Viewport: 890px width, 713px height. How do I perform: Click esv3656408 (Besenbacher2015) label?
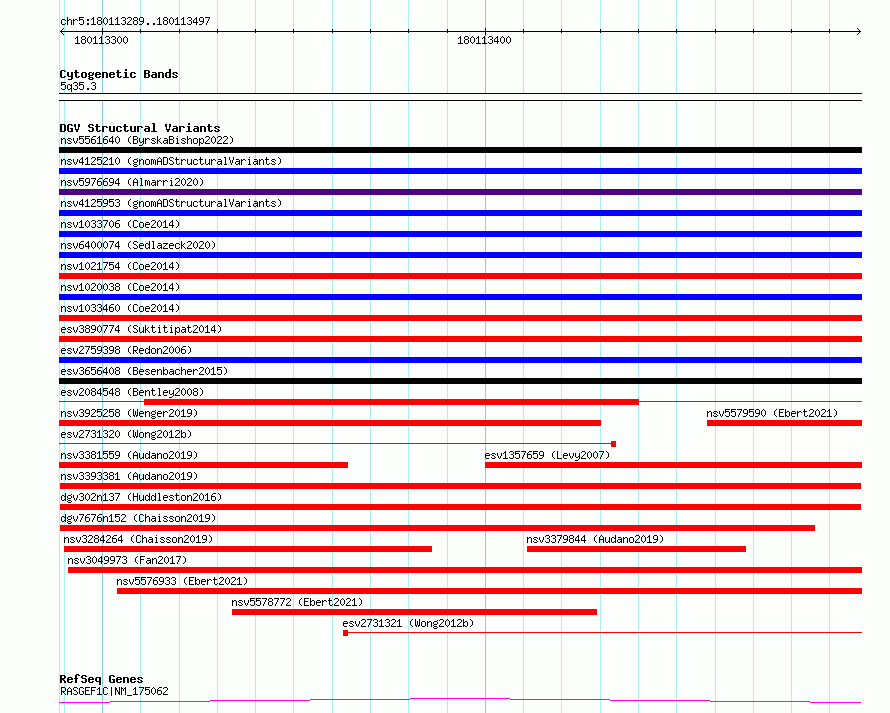(x=144, y=371)
